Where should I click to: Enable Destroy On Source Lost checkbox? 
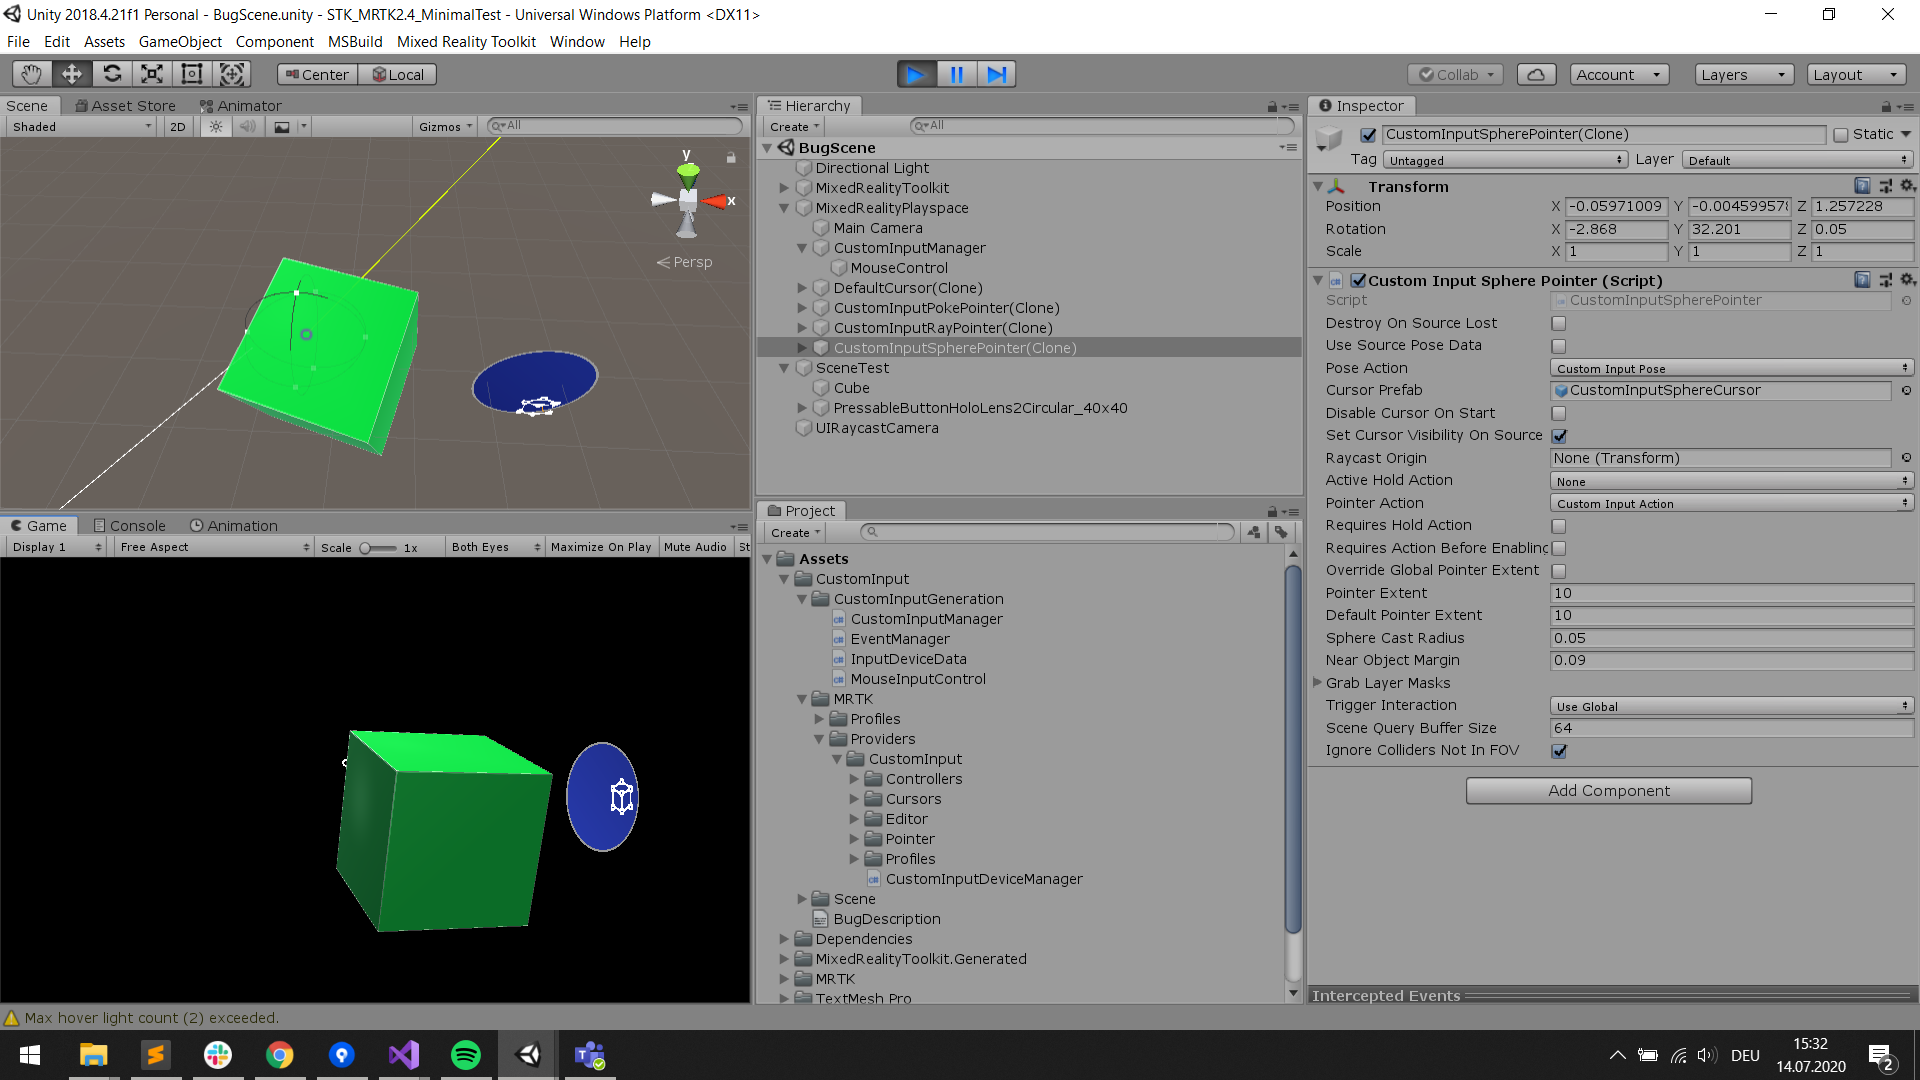tap(1558, 323)
